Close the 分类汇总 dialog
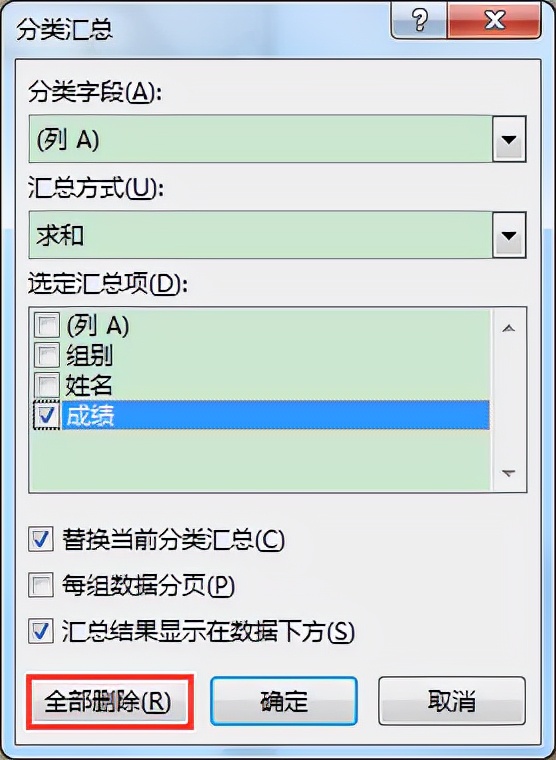The width and height of the screenshot is (556, 760). click(x=494, y=19)
